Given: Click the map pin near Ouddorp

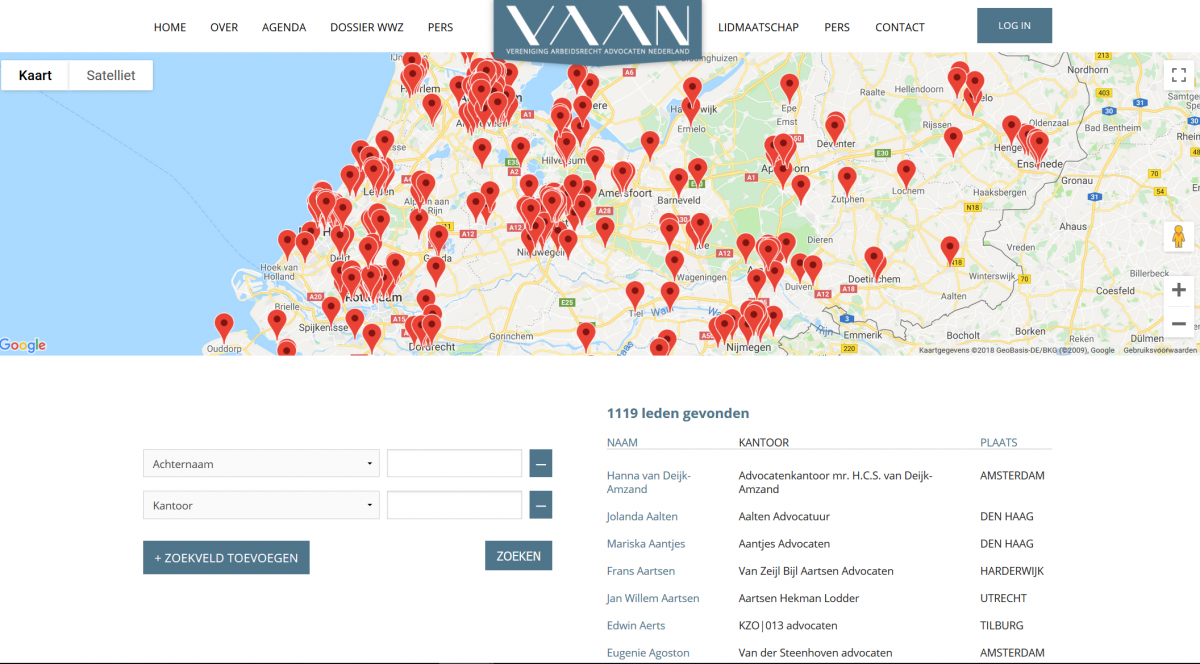Looking at the screenshot, I should [x=224, y=326].
